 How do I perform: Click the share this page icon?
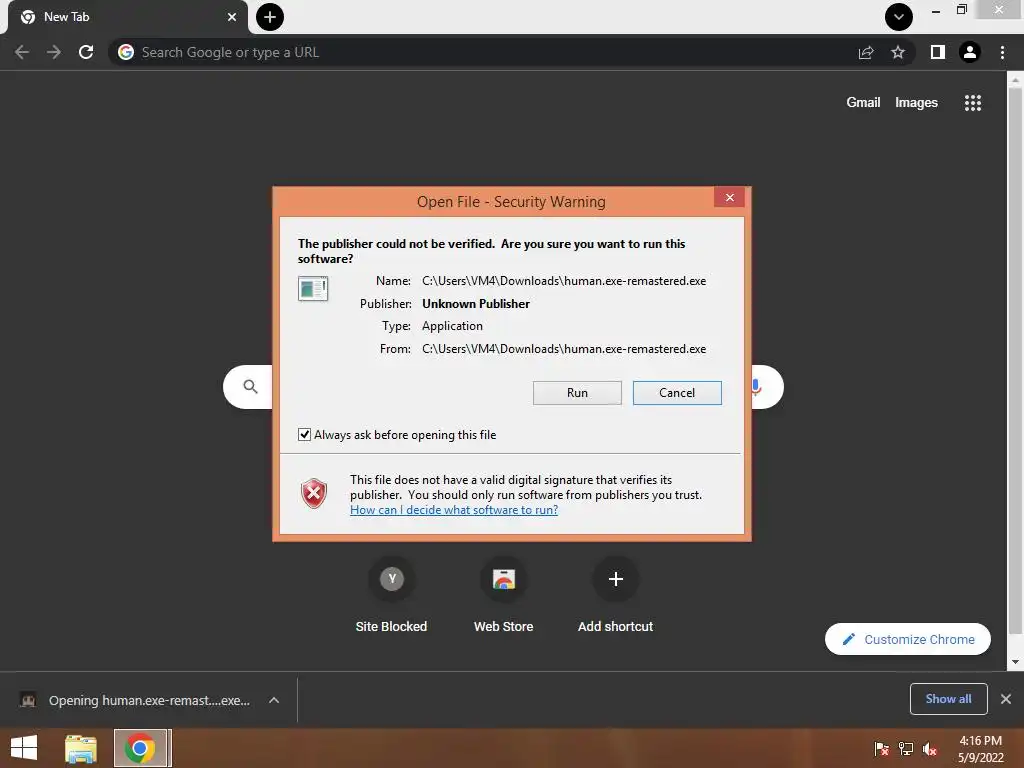click(866, 52)
